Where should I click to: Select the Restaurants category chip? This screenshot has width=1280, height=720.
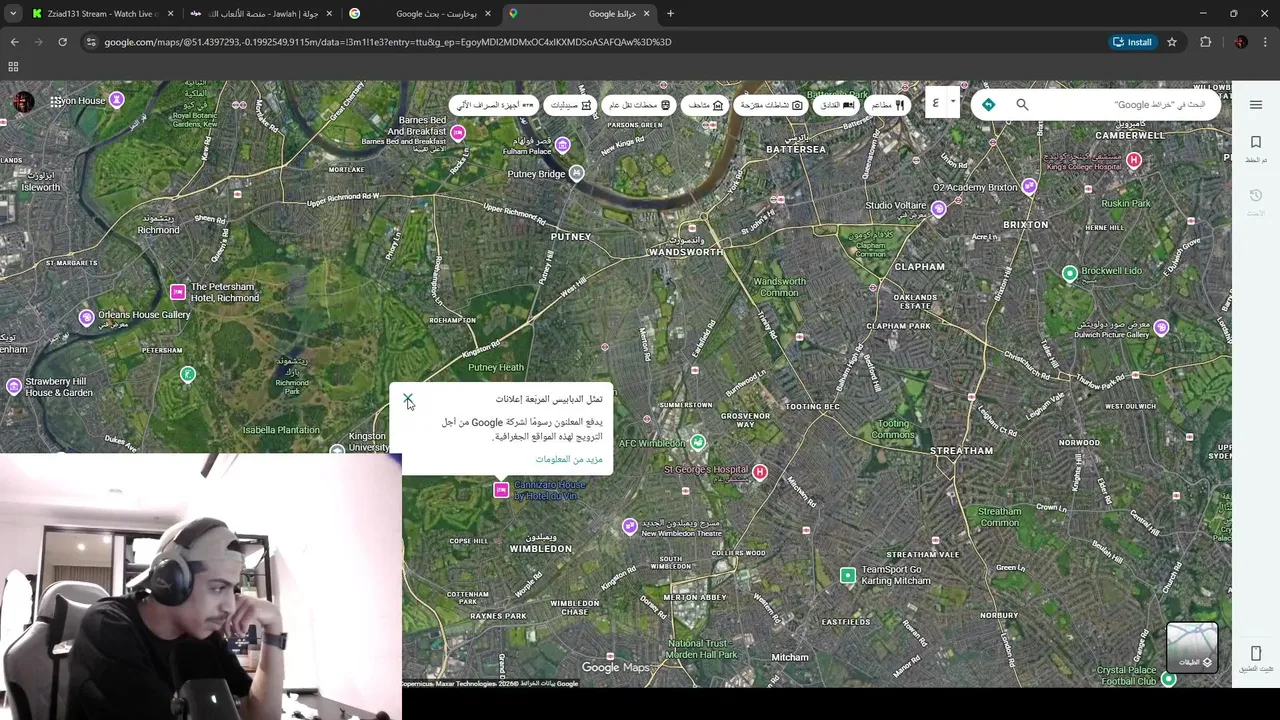click(x=888, y=105)
